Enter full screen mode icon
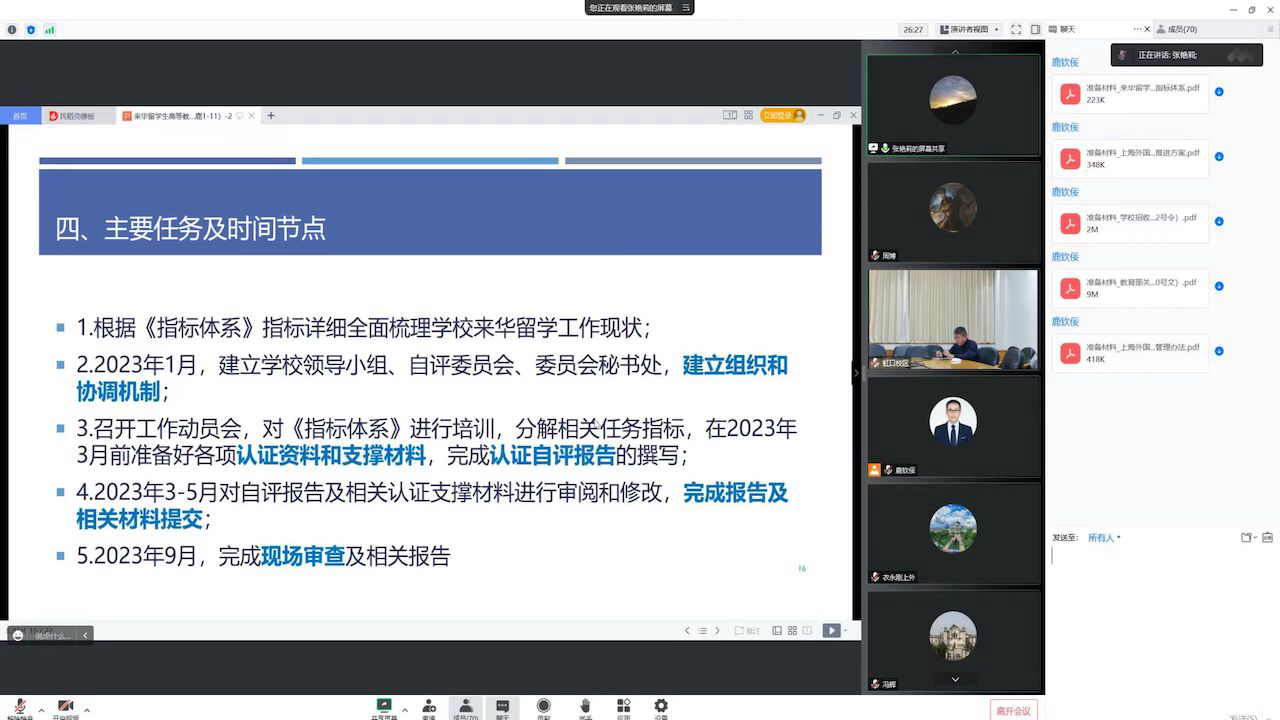Viewport: 1280px width, 720px height. (x=1016, y=30)
